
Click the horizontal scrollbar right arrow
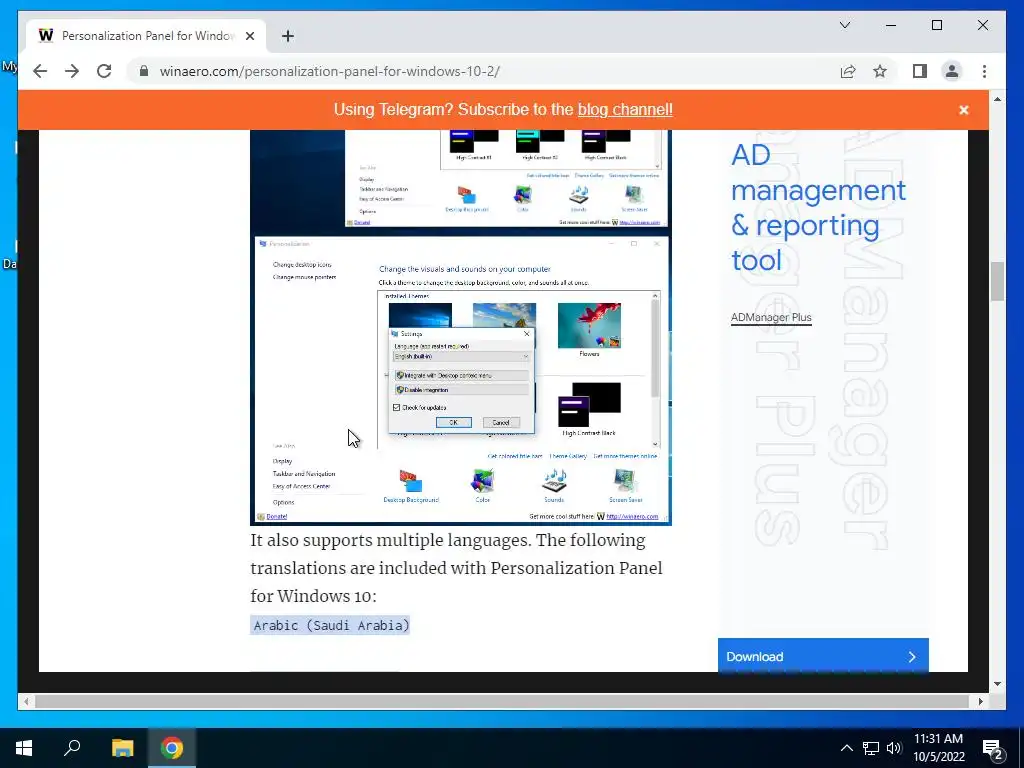pos(980,701)
